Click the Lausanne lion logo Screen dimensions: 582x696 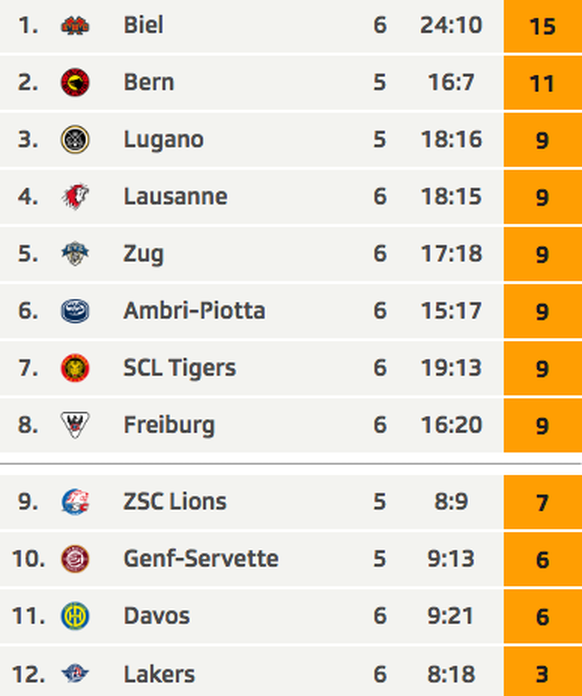75,196
